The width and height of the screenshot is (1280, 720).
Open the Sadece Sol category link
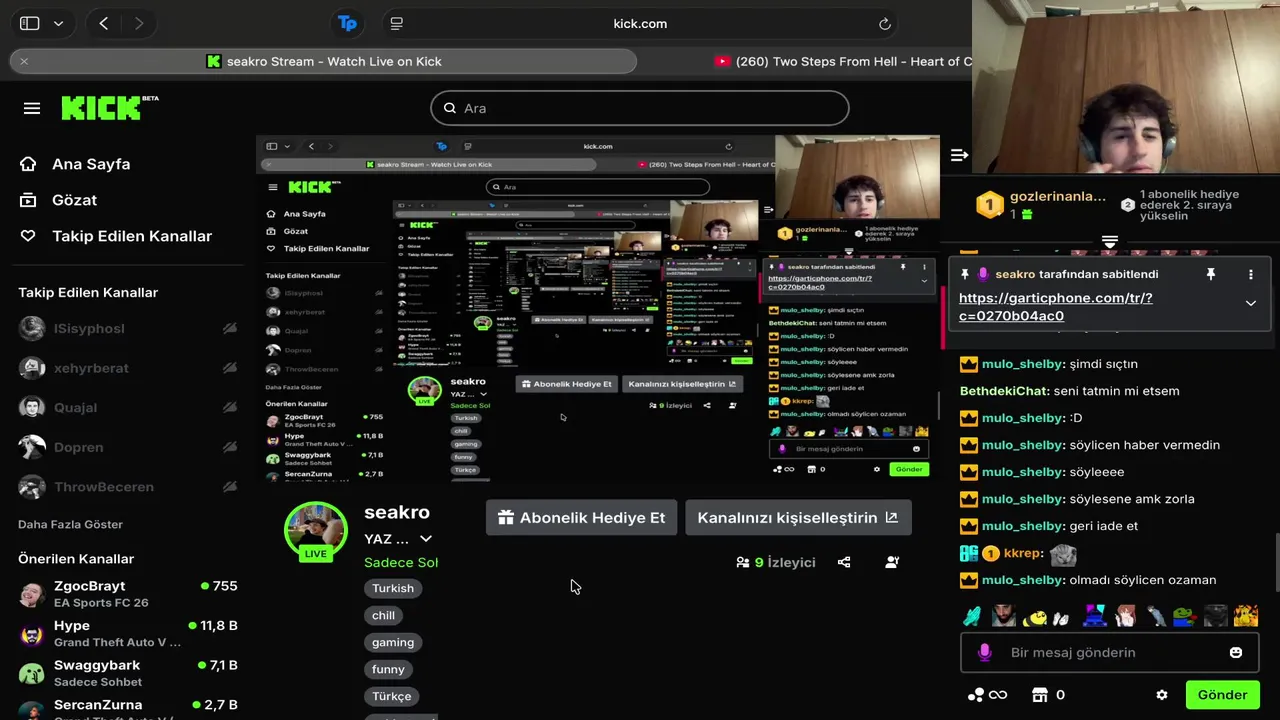[401, 562]
